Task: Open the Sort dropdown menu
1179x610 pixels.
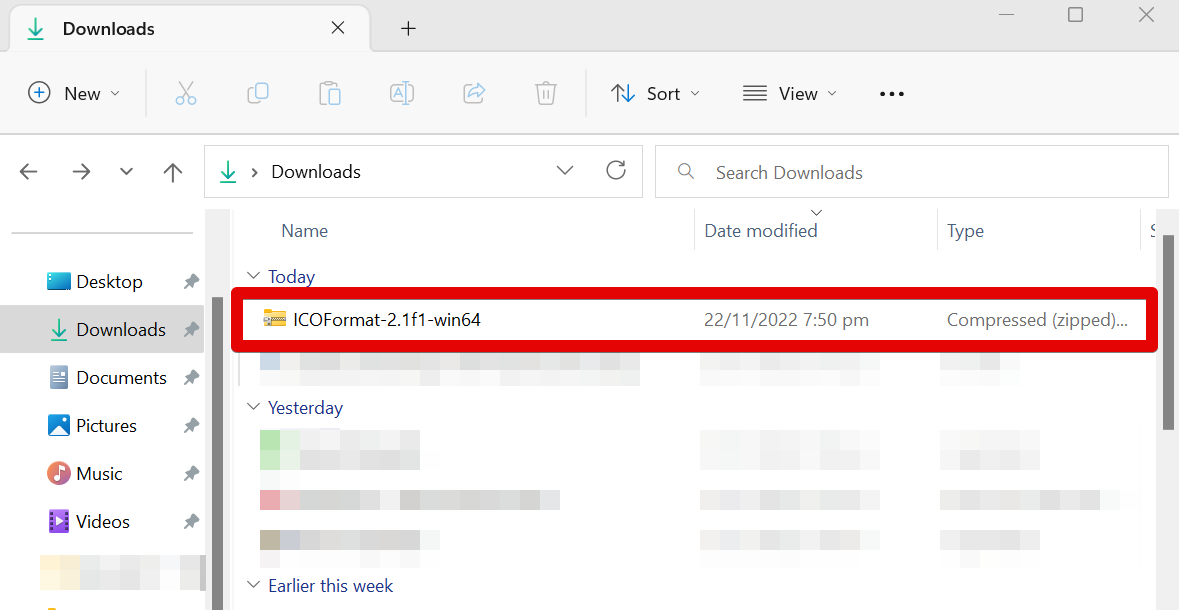Action: click(x=655, y=93)
